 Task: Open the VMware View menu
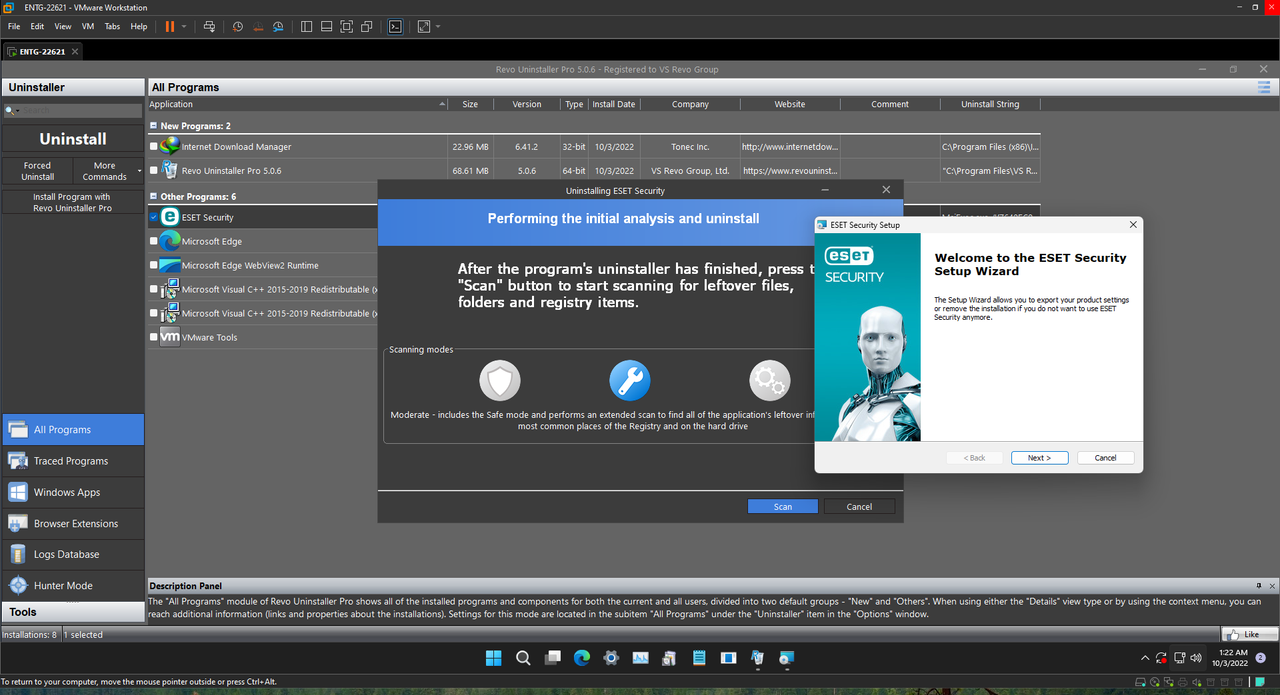[63, 26]
